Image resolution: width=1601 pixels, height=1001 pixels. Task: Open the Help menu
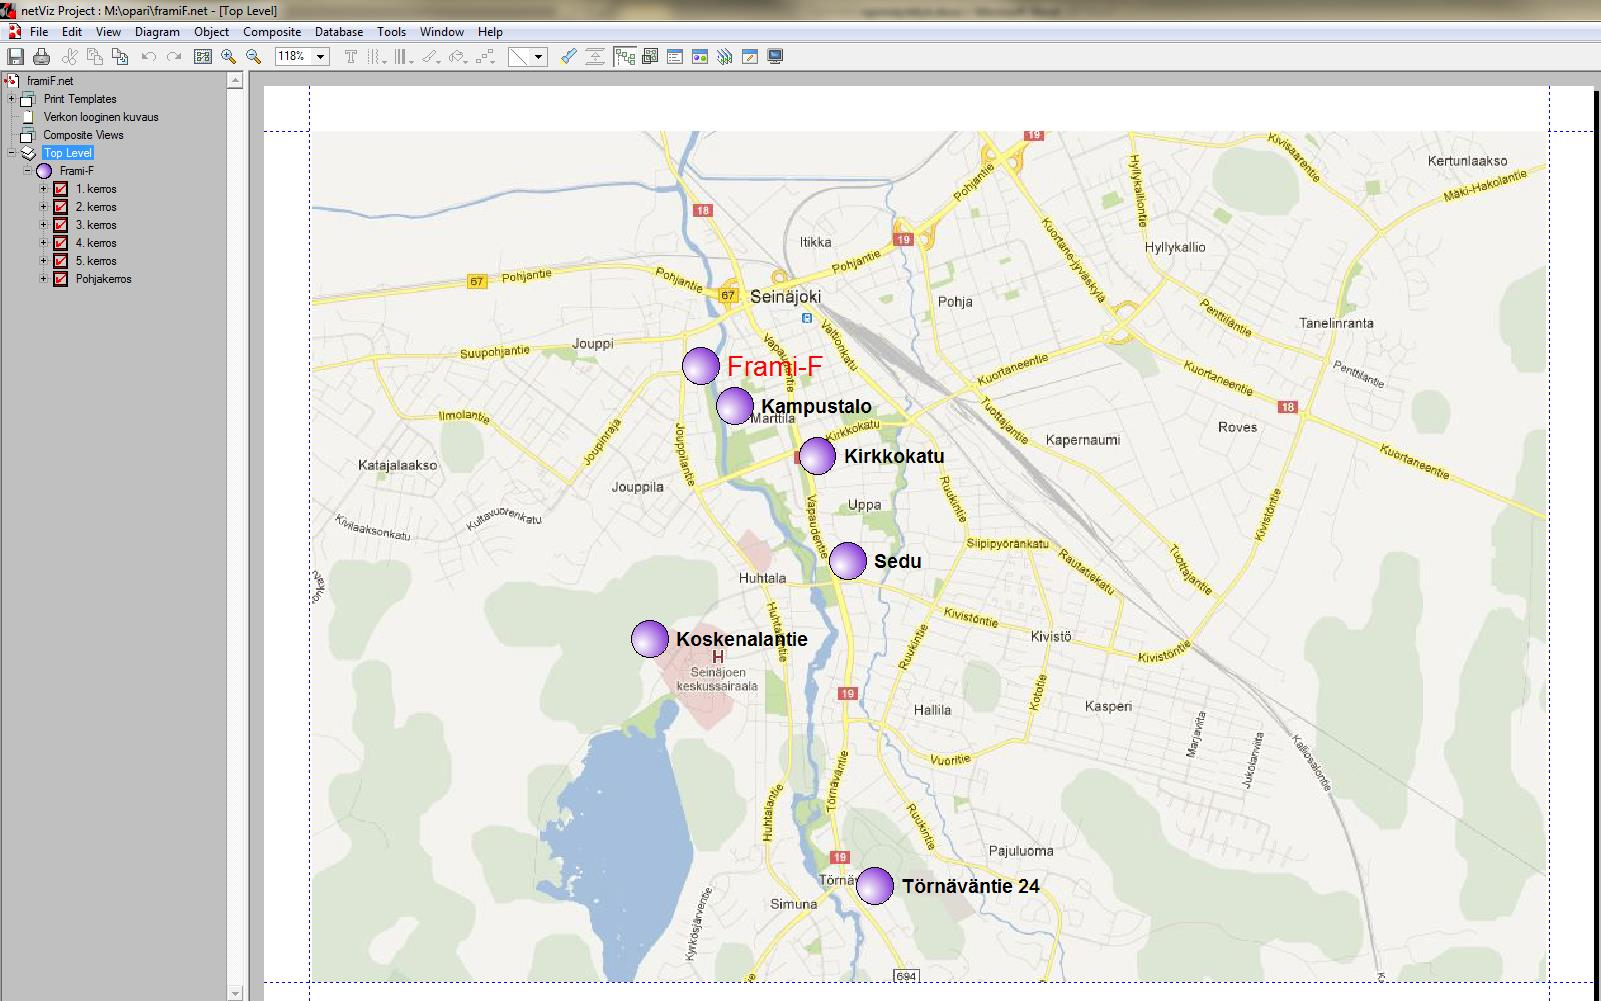pyautogui.click(x=490, y=32)
